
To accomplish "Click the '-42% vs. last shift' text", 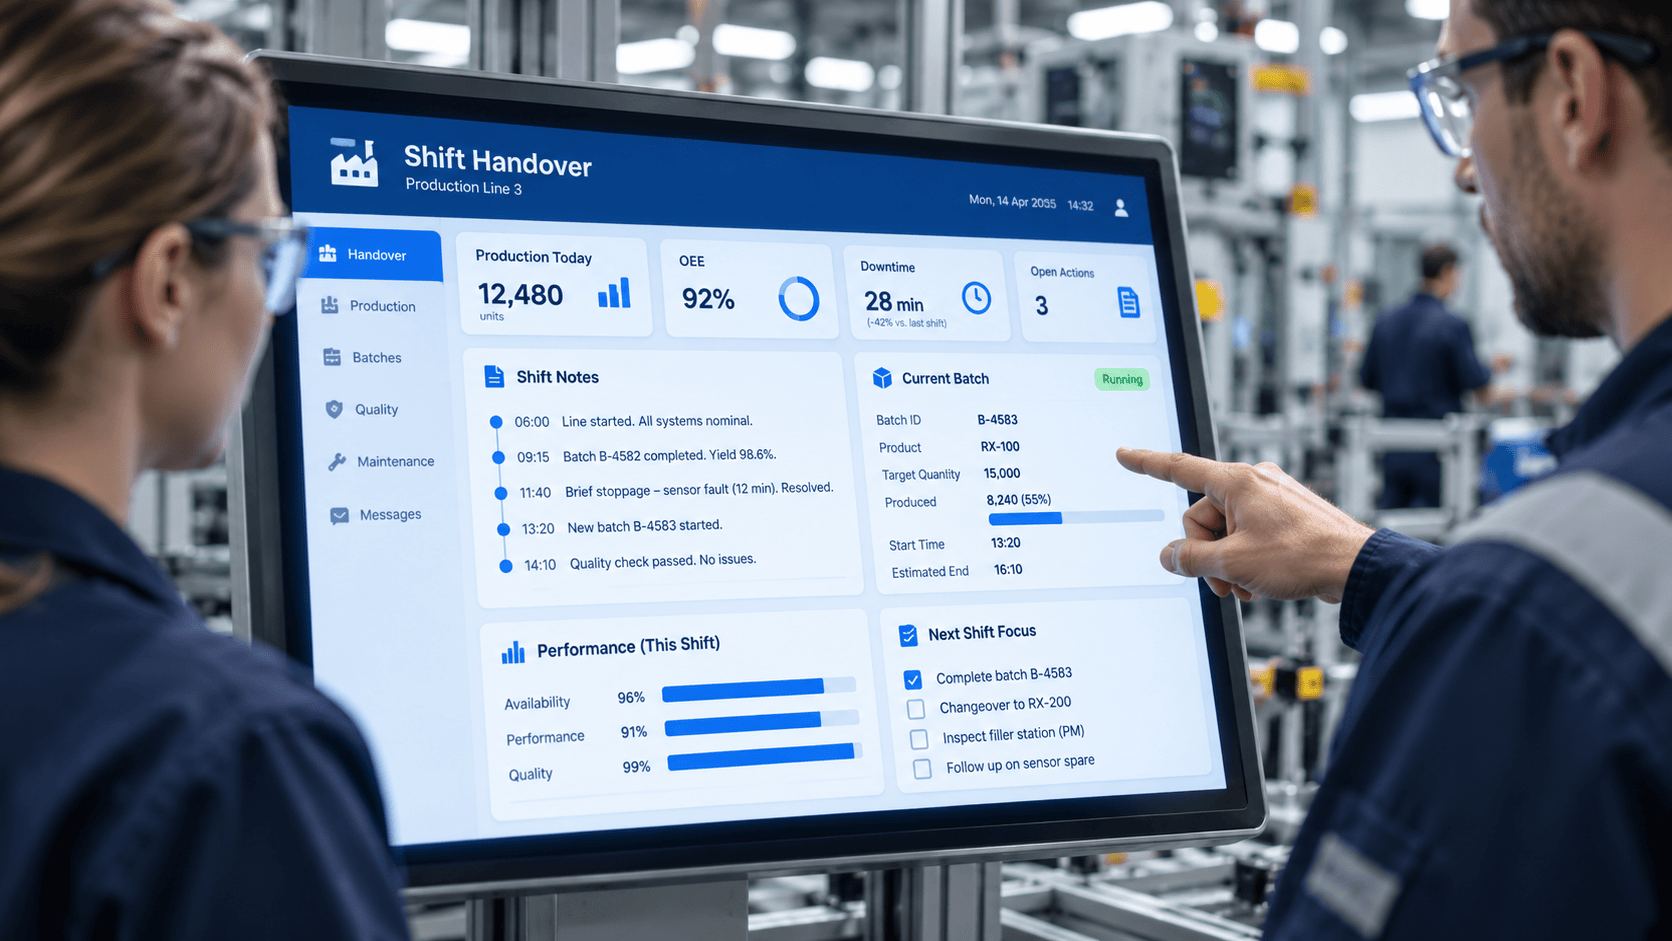I will click(907, 323).
